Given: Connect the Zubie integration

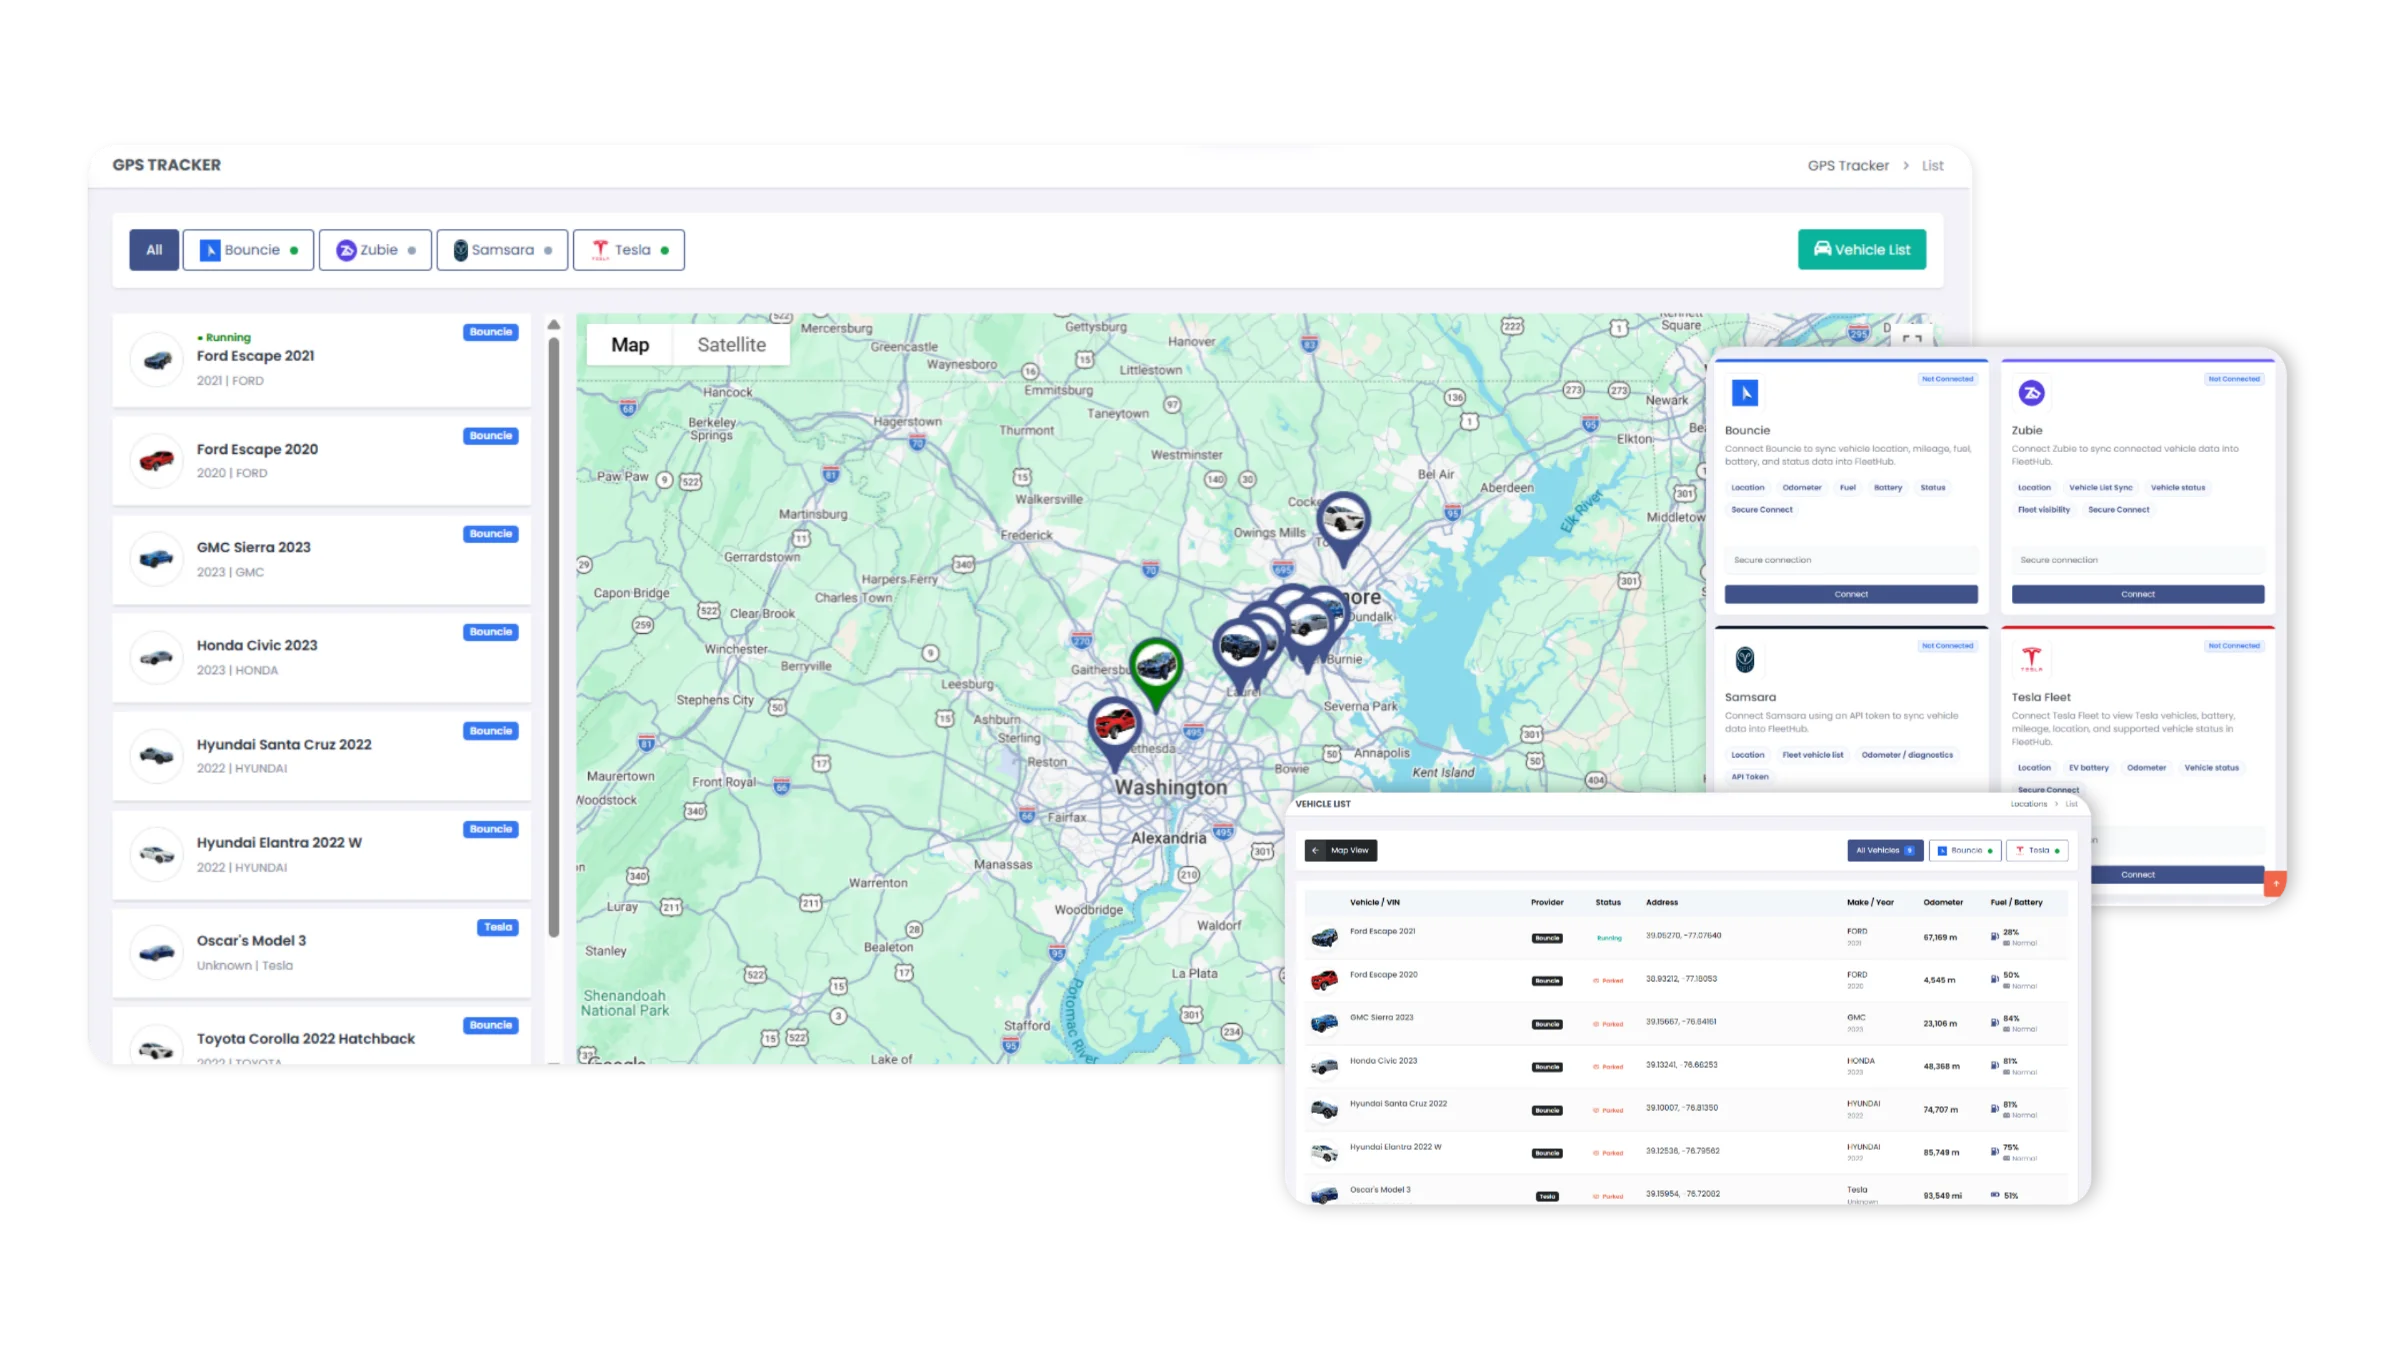Looking at the screenshot, I should 2138,594.
